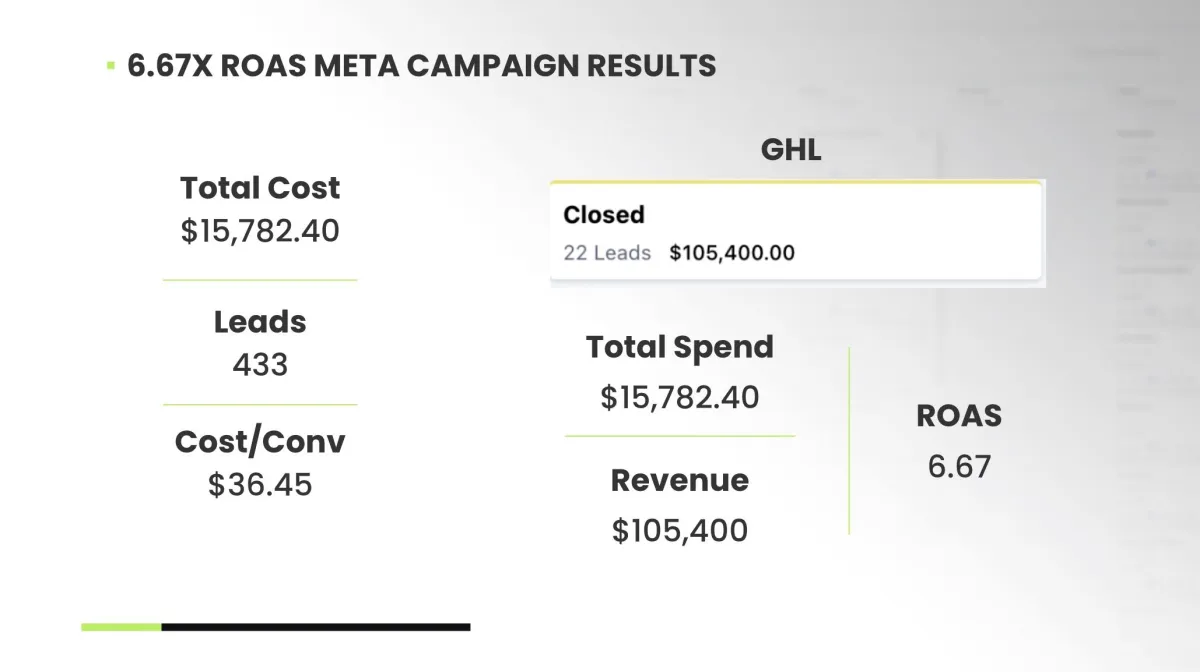This screenshot has width=1200, height=672.
Task: Select the 6.67 ROAS value
Action: 959,466
